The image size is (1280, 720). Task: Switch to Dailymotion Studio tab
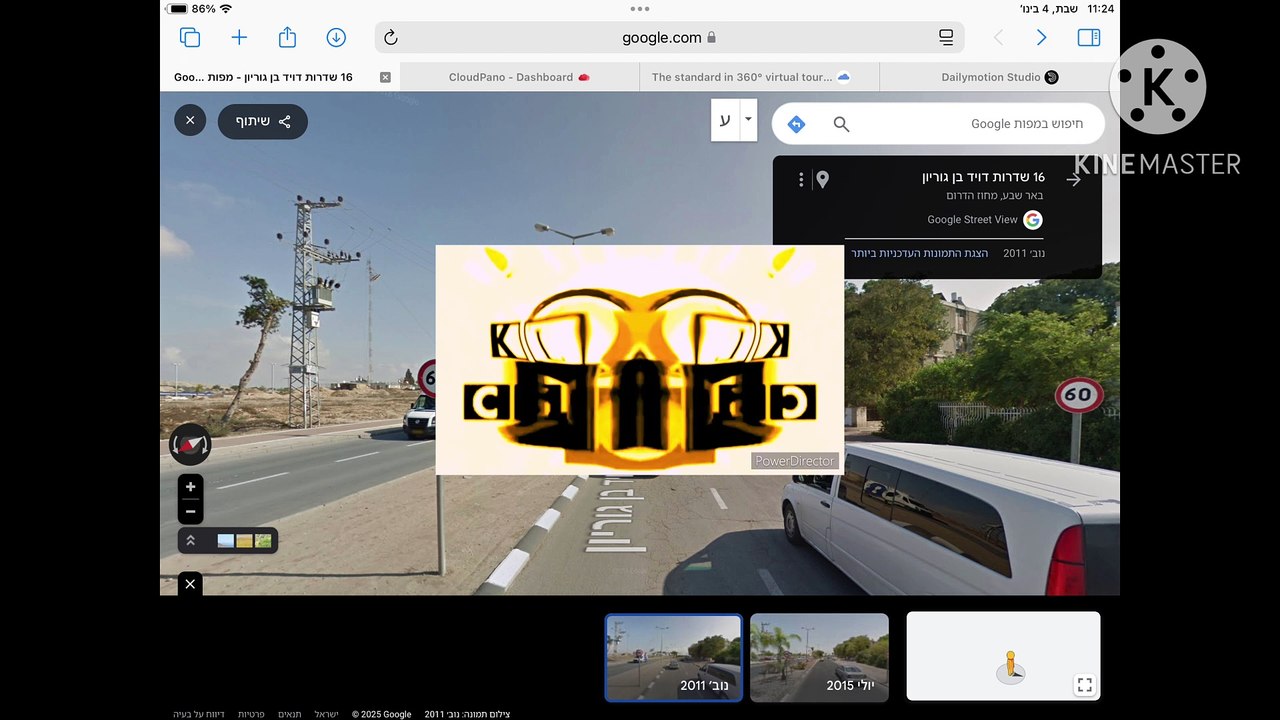coord(999,77)
